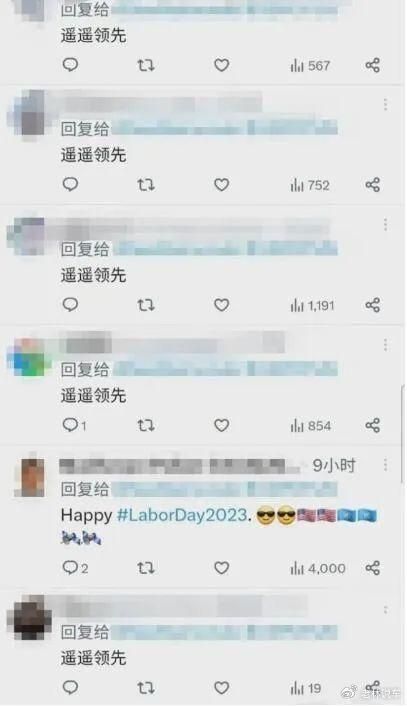Like the reply with 854 views
The width and height of the screenshot is (407, 706).
click(x=221, y=425)
